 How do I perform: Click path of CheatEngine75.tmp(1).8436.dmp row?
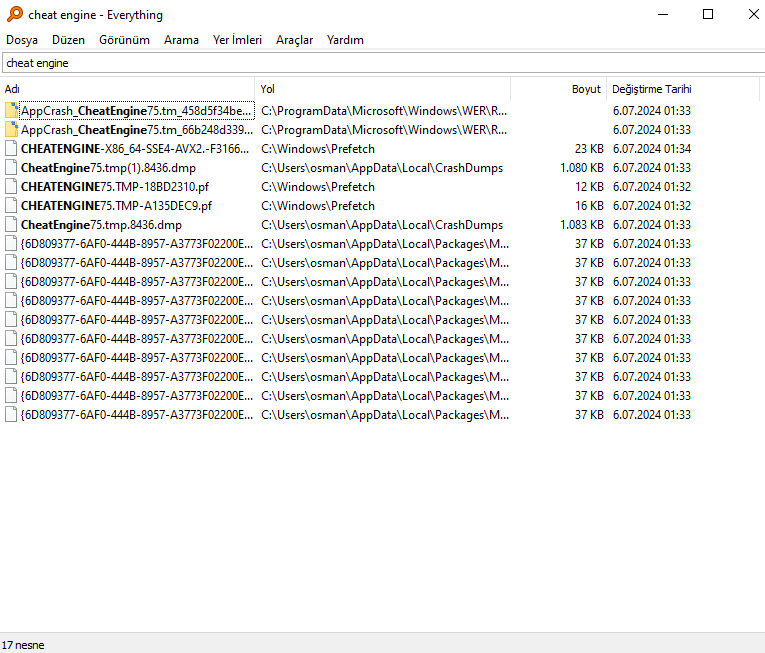coord(382,168)
